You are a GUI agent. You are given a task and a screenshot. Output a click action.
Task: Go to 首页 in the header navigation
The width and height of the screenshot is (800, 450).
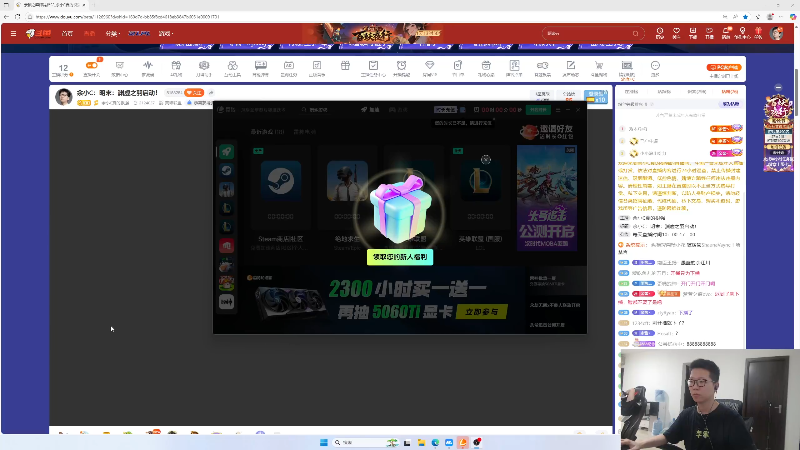click(x=67, y=34)
